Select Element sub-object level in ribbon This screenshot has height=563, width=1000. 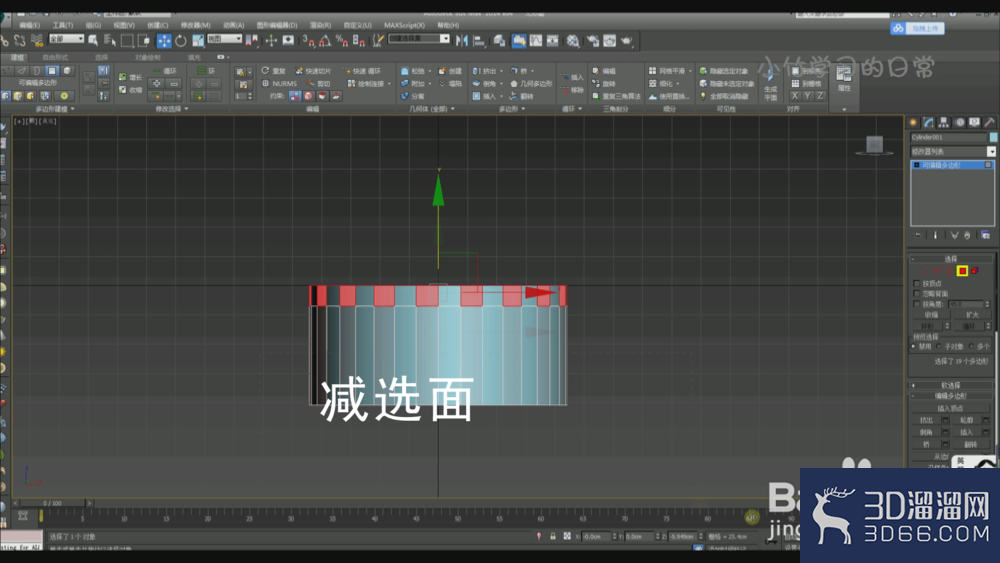click(x=67, y=71)
